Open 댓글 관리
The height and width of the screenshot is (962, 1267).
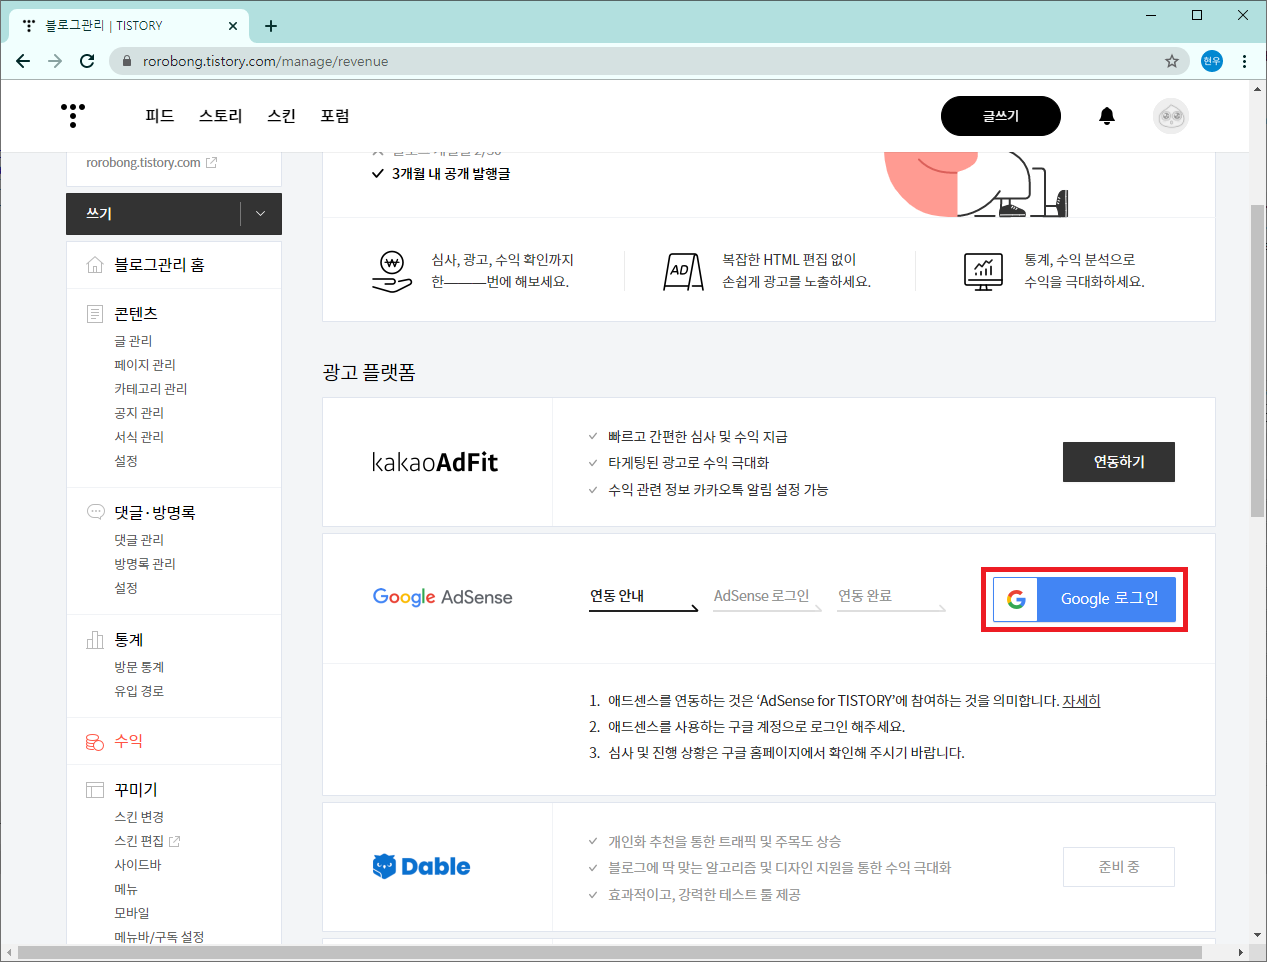tap(139, 540)
